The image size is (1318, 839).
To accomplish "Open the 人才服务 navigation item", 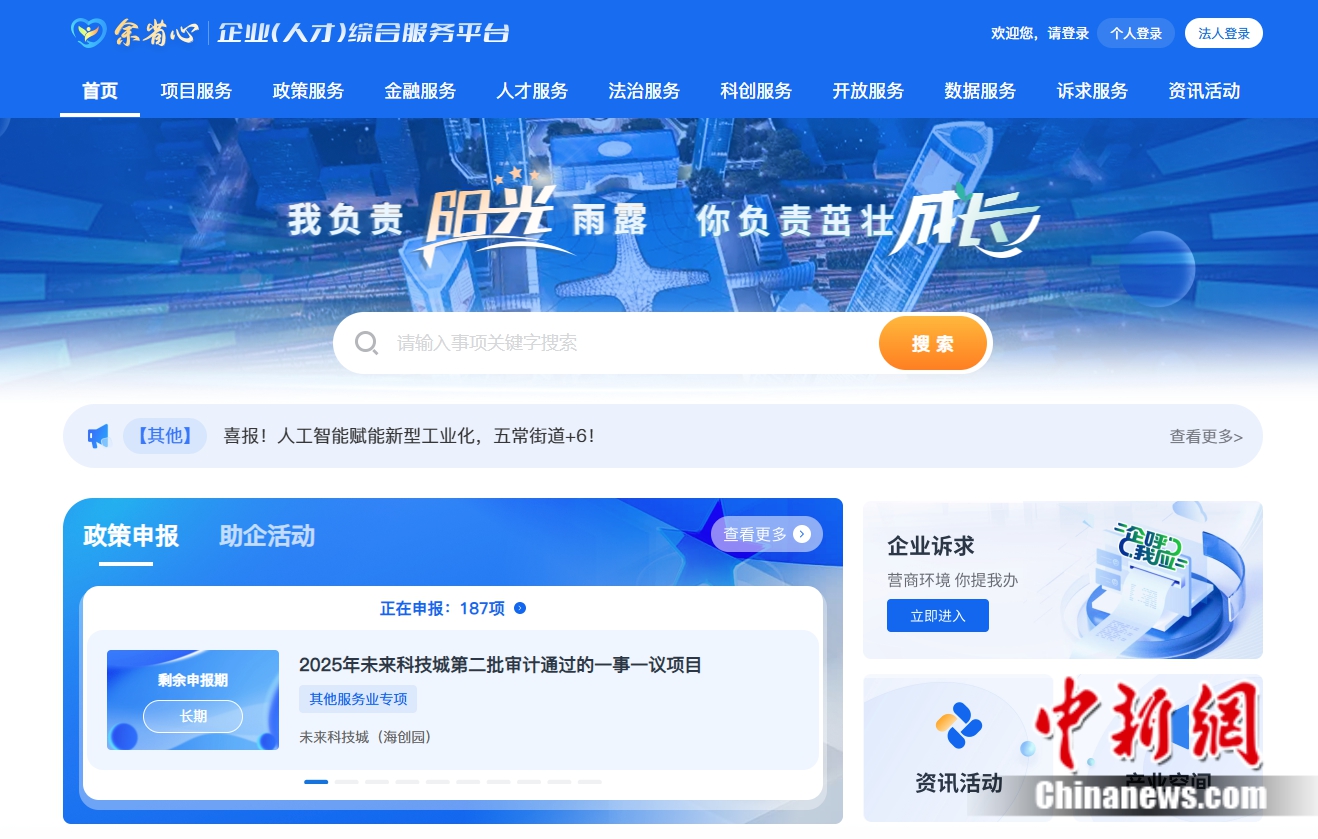I will click(532, 91).
